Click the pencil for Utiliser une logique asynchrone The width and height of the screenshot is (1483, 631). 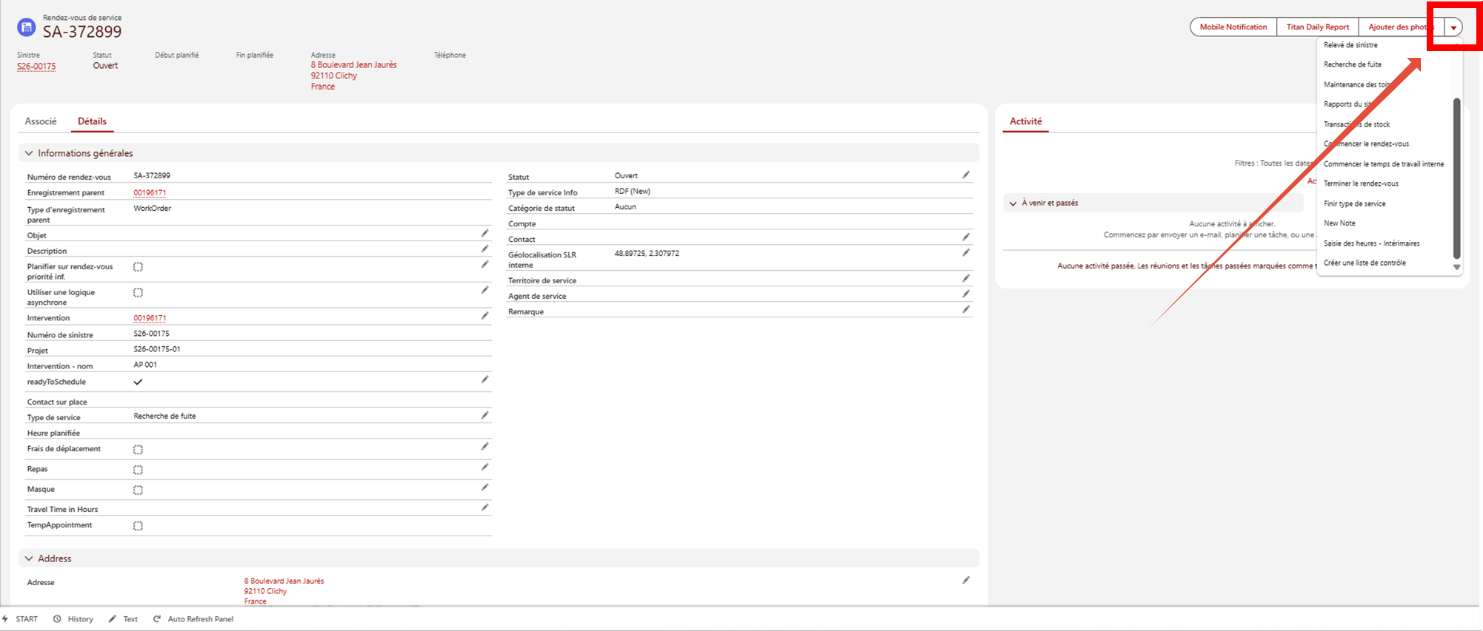click(x=485, y=290)
